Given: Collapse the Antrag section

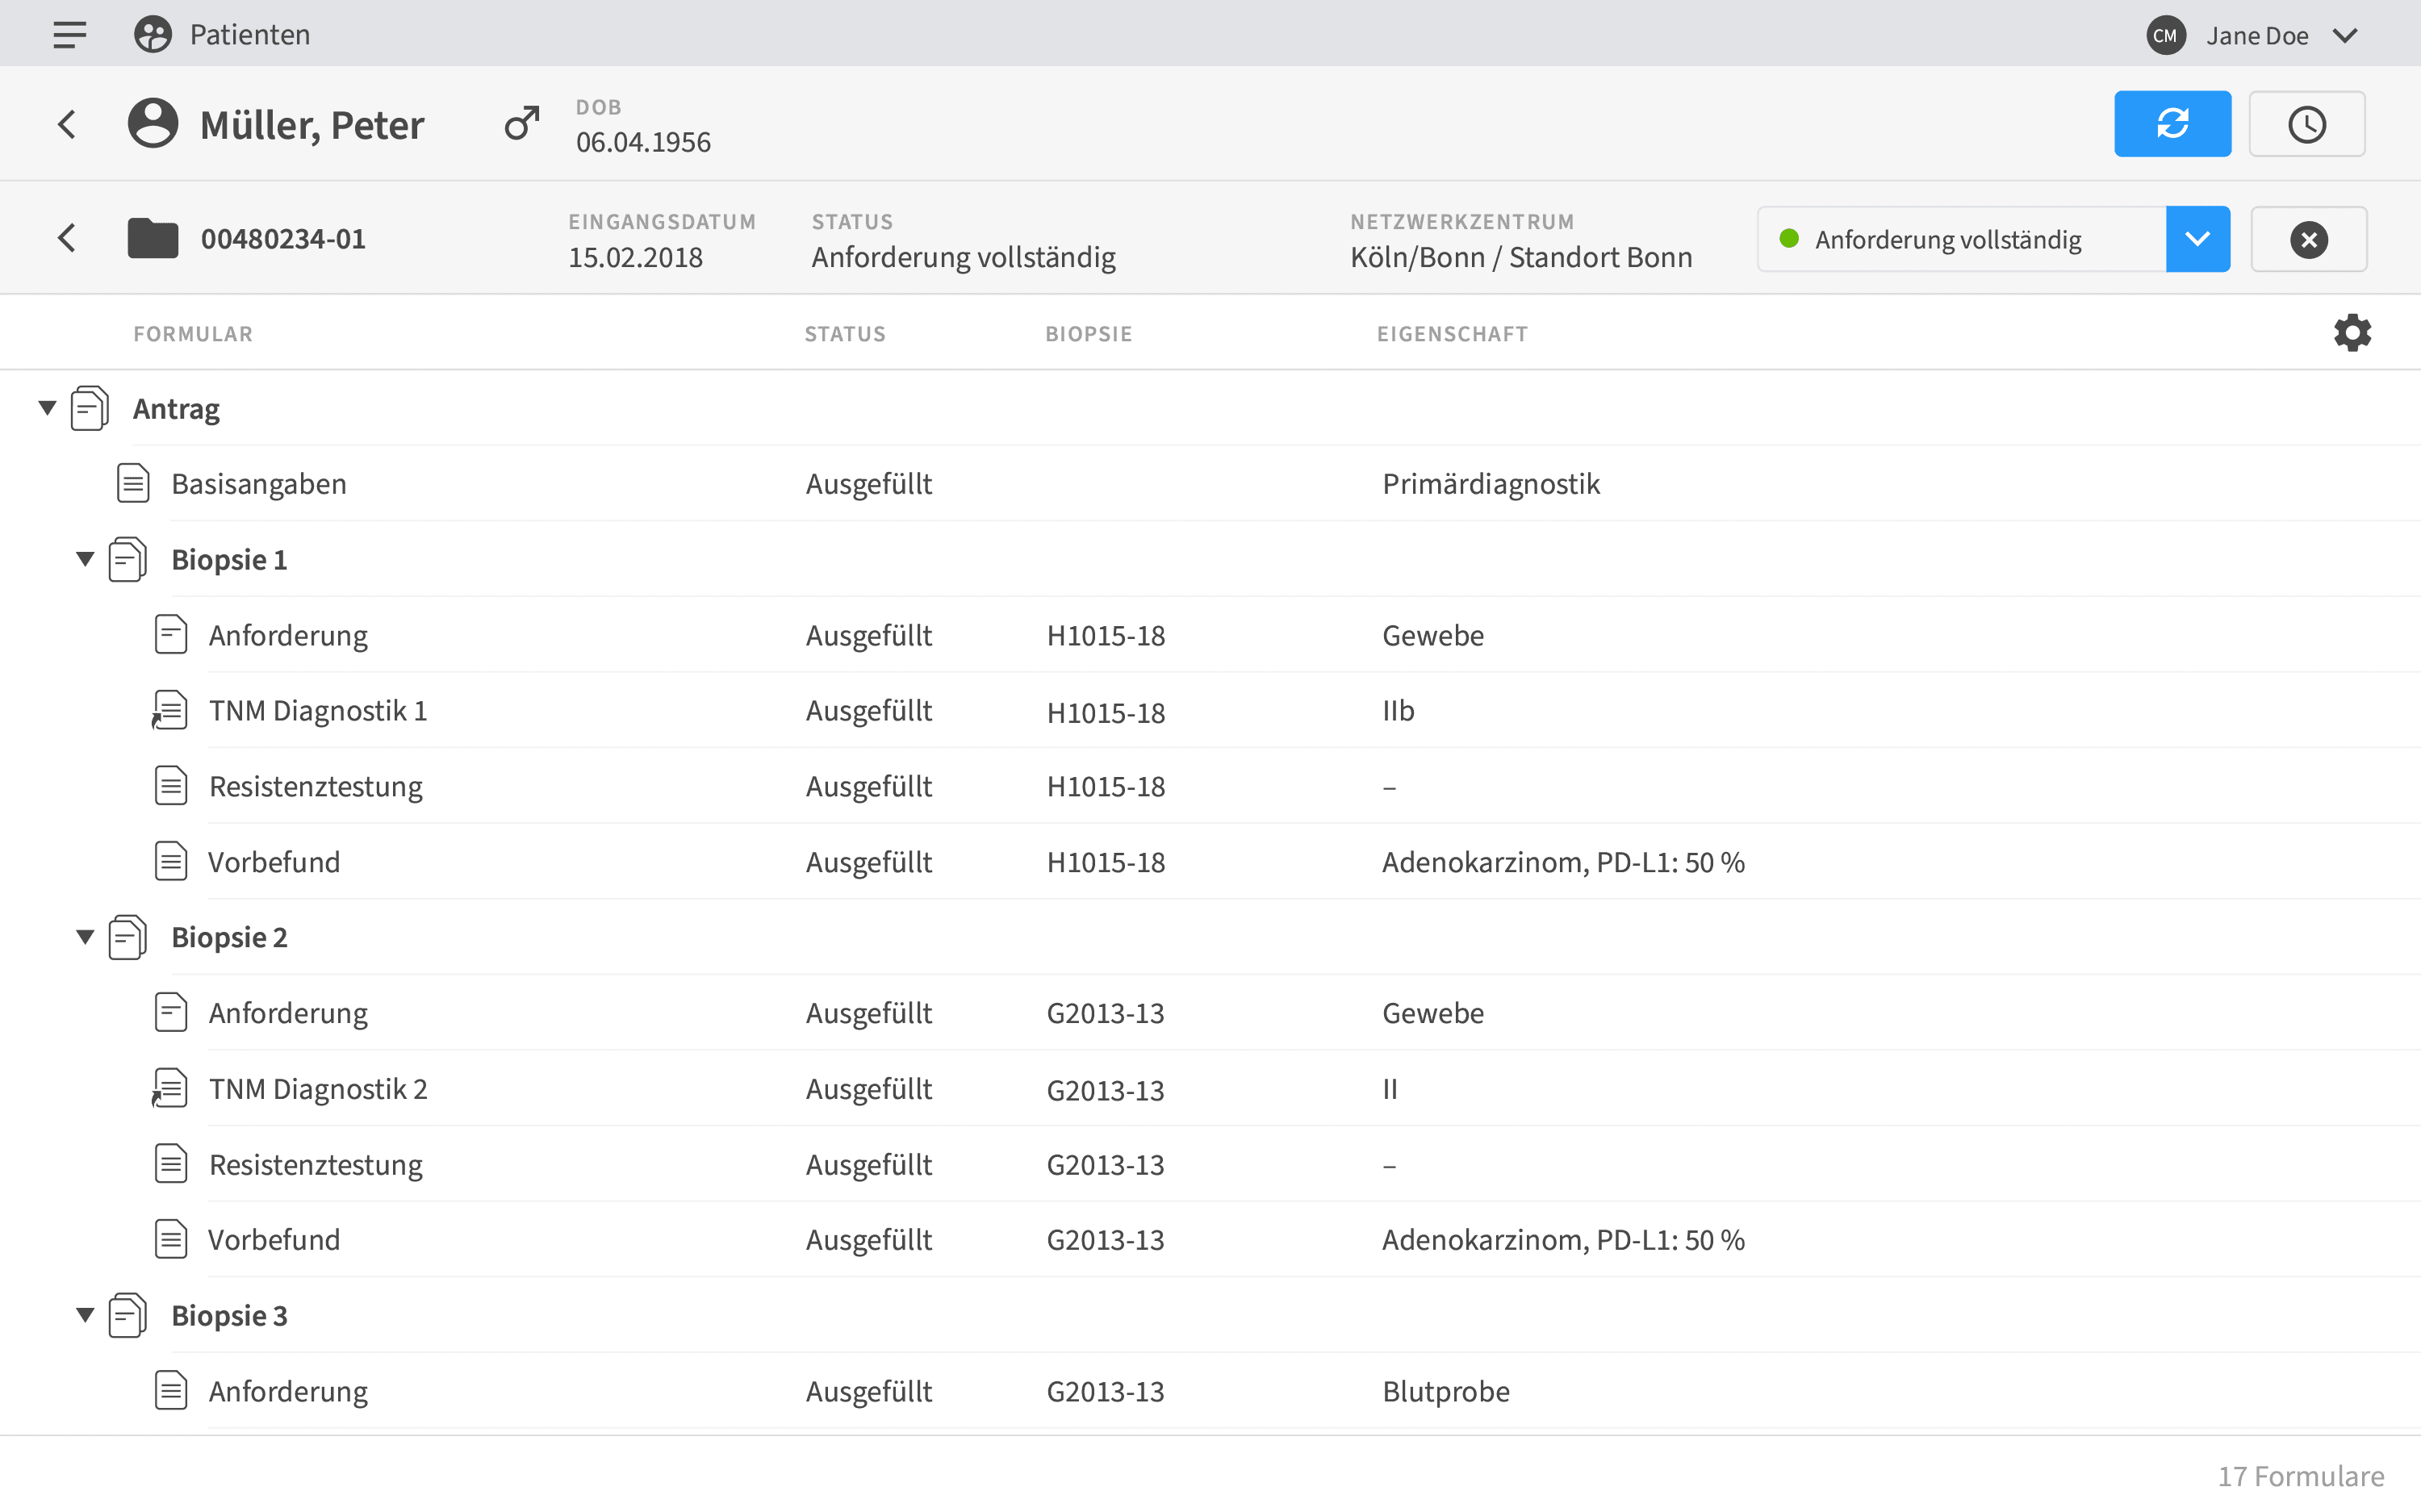Looking at the screenshot, I should pyautogui.click(x=45, y=407).
